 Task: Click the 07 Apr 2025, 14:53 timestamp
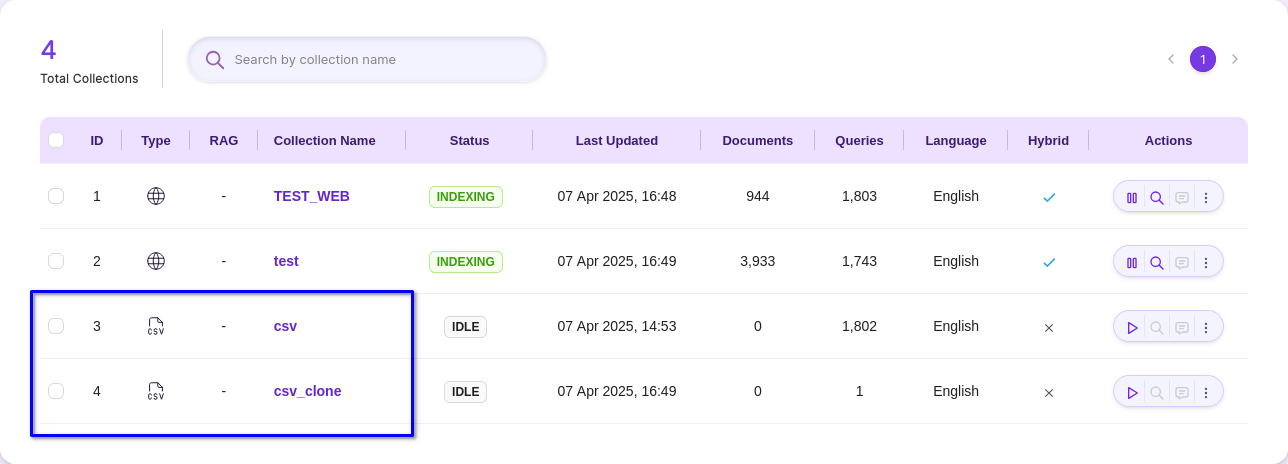[617, 326]
